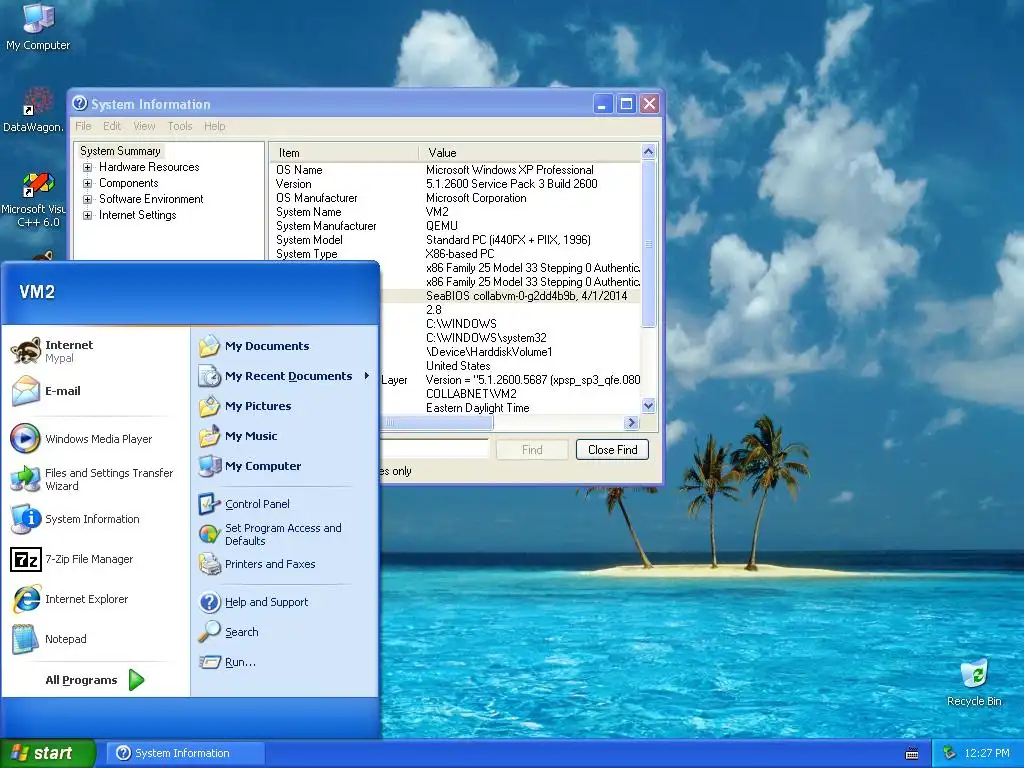The height and width of the screenshot is (768, 1024).
Task: Open View menu in System Information
Action: [144, 126]
